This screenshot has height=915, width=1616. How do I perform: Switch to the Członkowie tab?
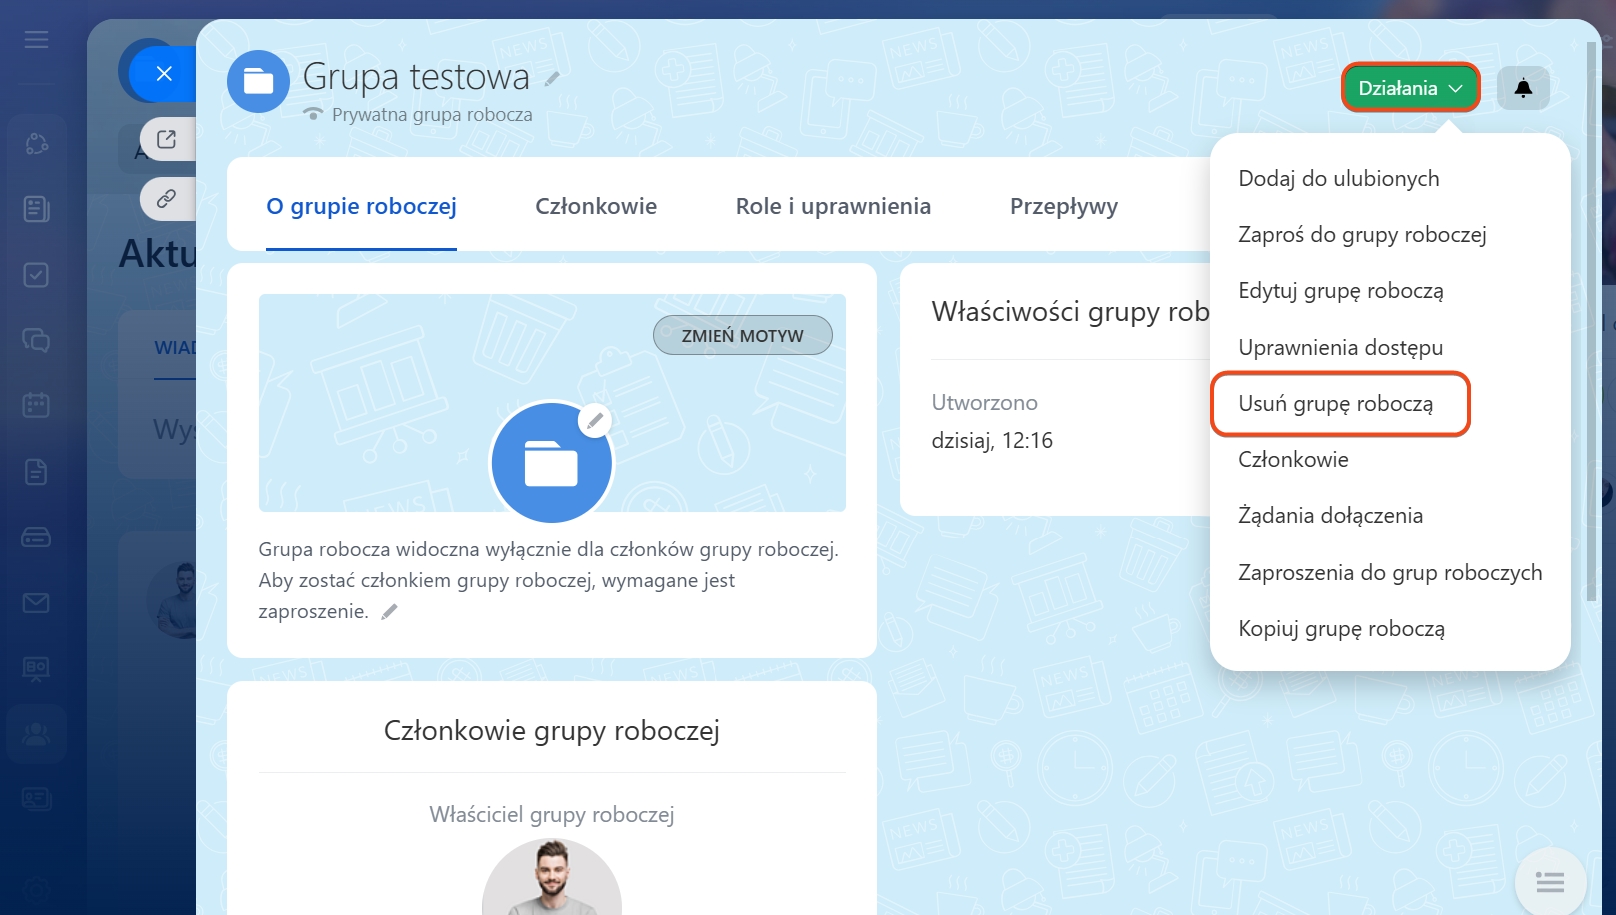coord(596,206)
